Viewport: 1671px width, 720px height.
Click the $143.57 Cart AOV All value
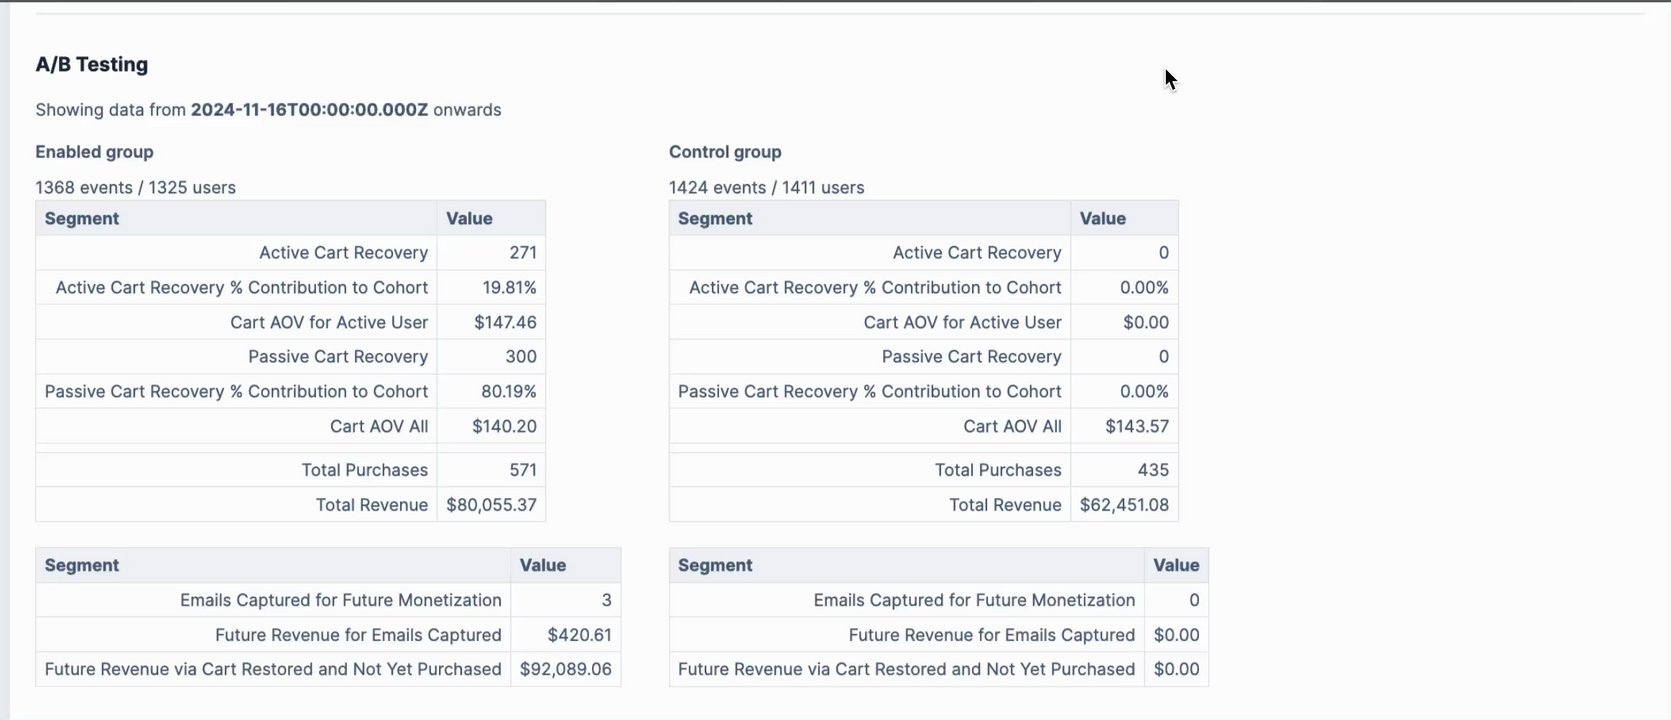(x=1137, y=426)
